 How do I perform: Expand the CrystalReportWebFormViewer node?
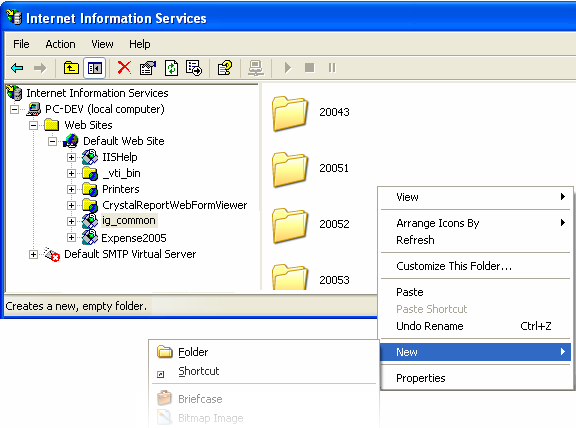point(72,205)
